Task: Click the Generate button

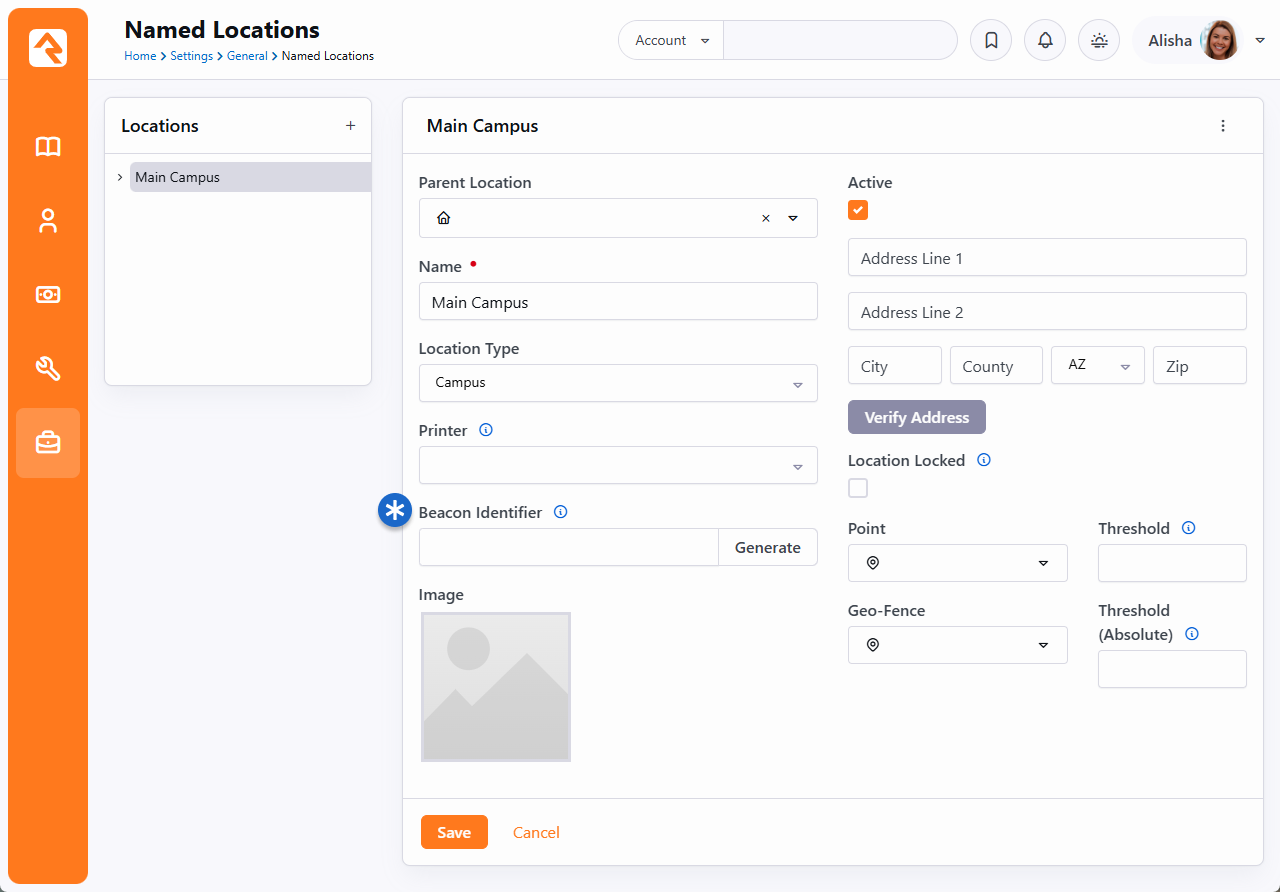Action: tap(767, 547)
